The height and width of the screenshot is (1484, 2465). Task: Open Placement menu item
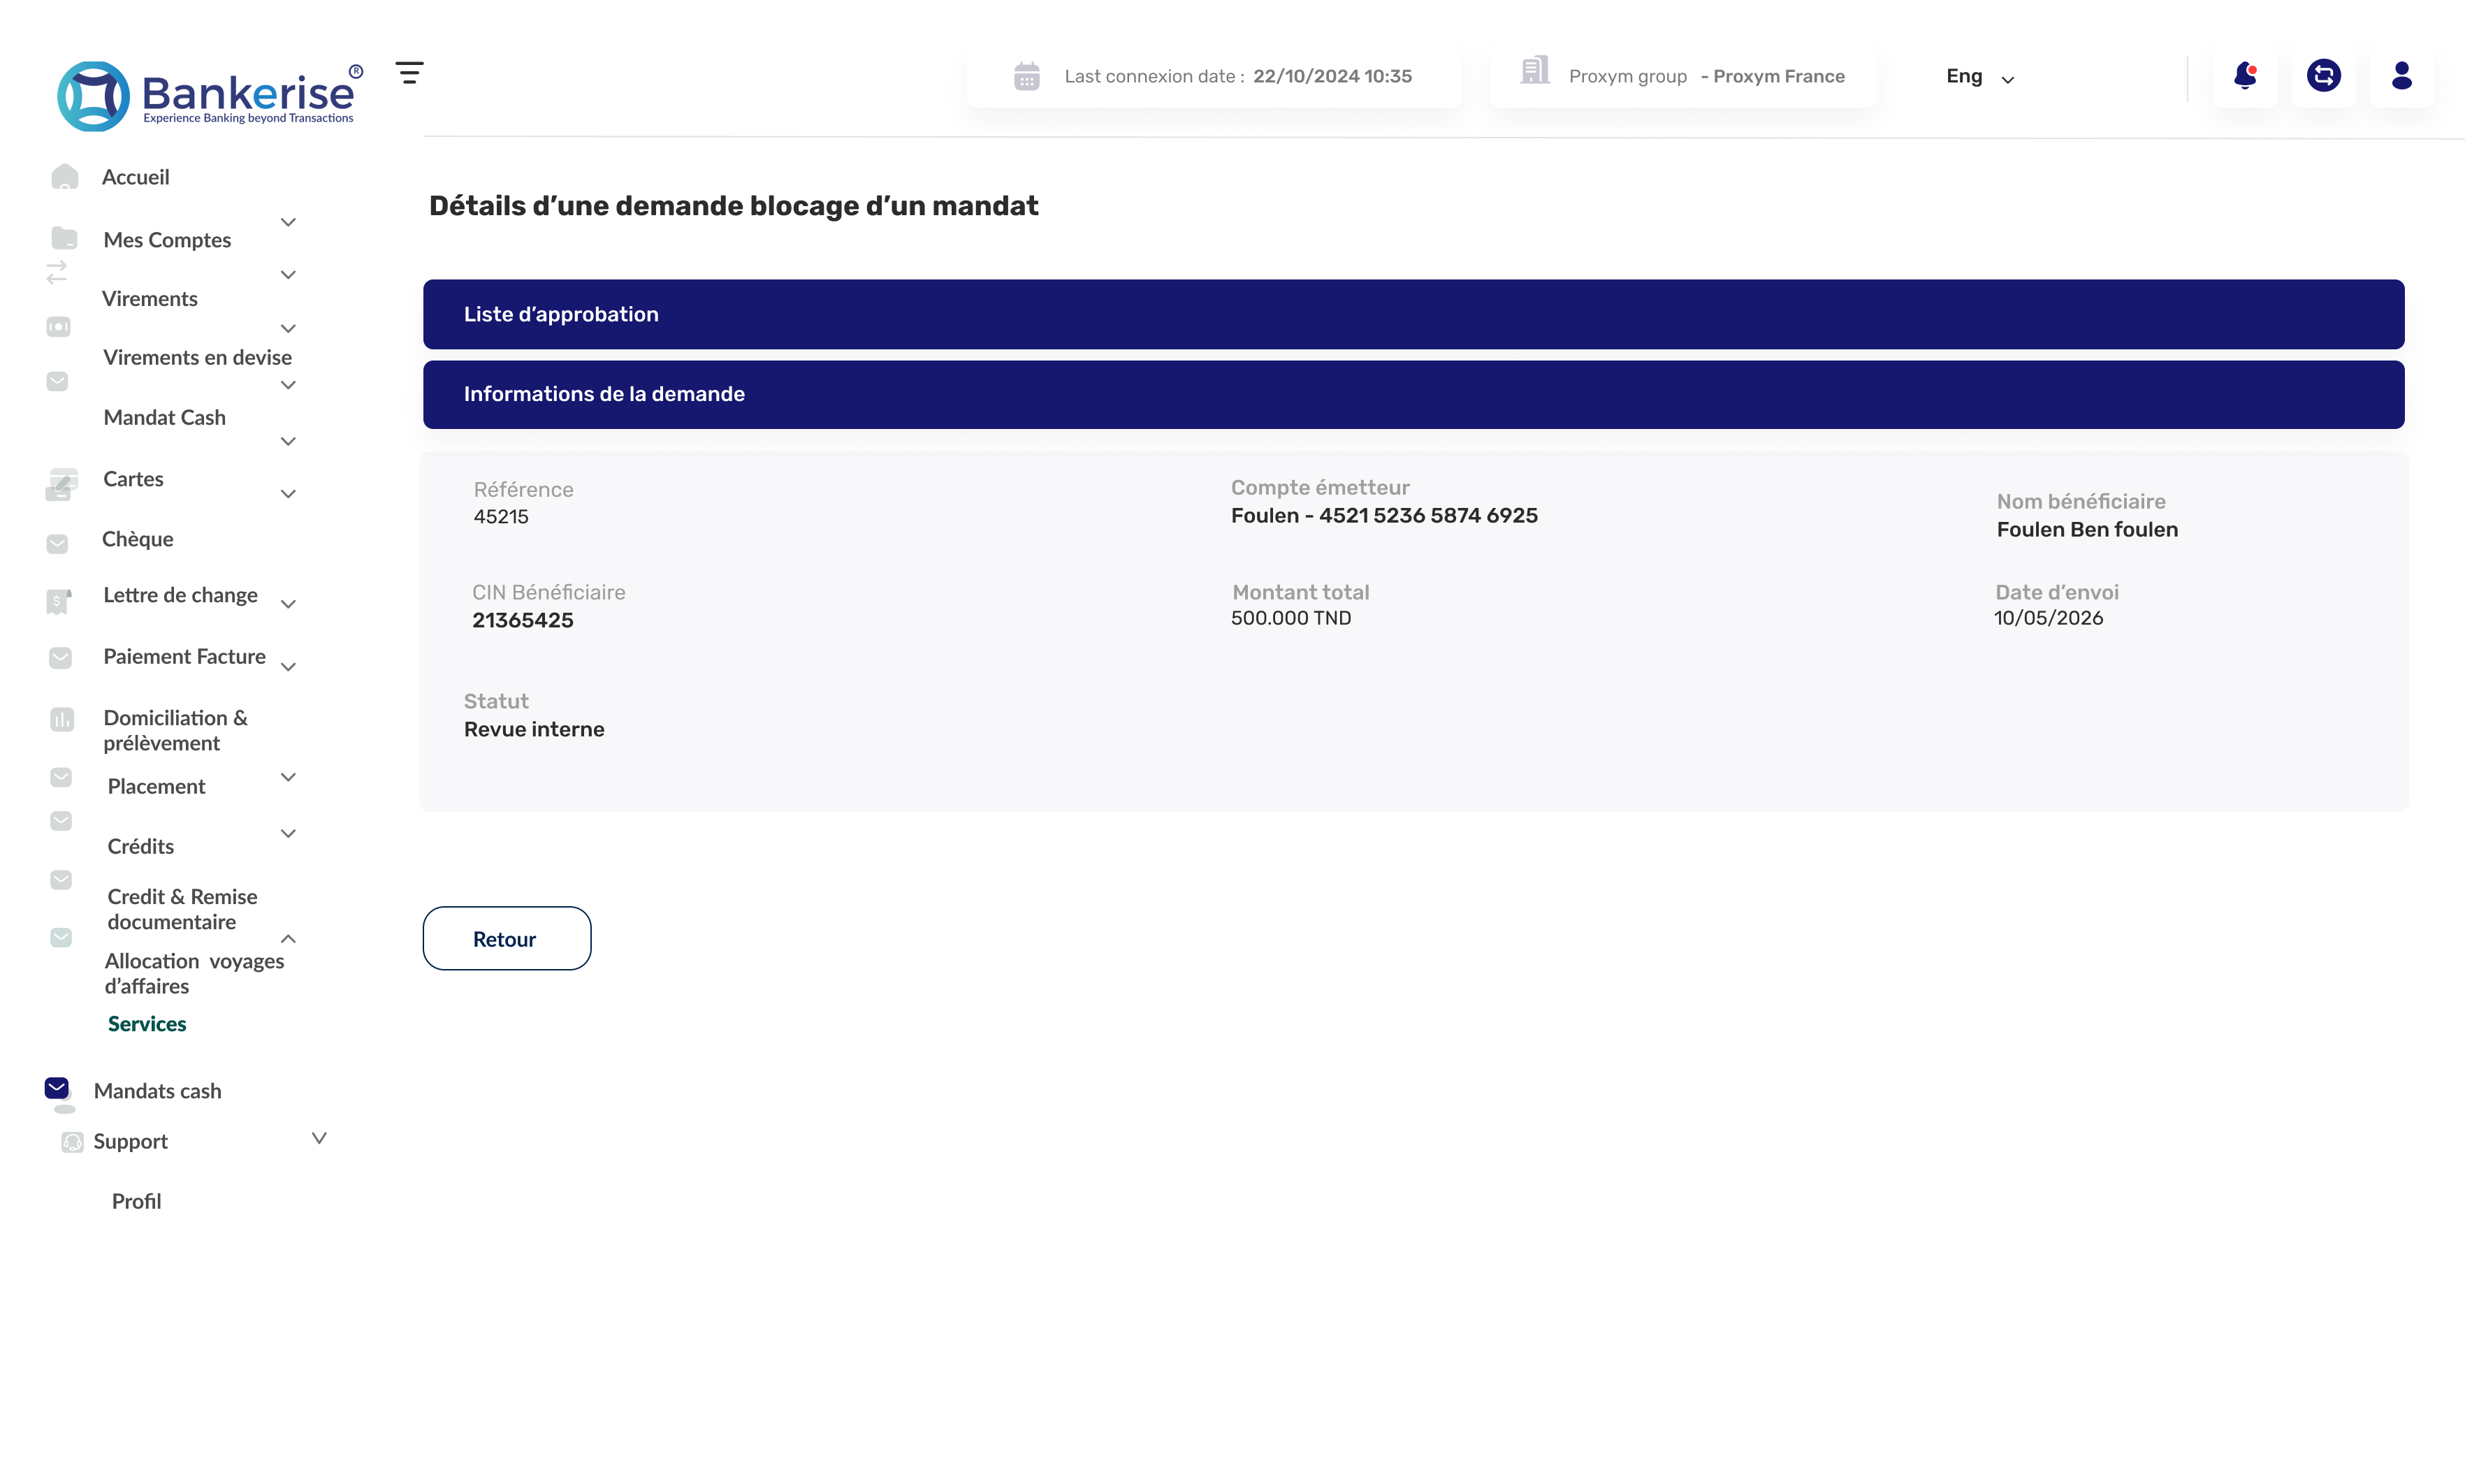[156, 787]
